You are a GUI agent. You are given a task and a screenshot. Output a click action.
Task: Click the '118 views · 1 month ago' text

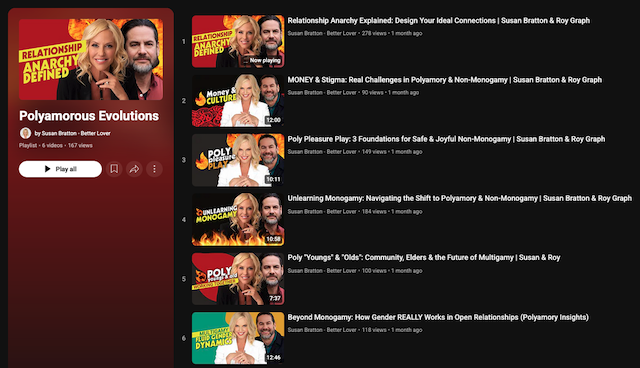(x=392, y=330)
